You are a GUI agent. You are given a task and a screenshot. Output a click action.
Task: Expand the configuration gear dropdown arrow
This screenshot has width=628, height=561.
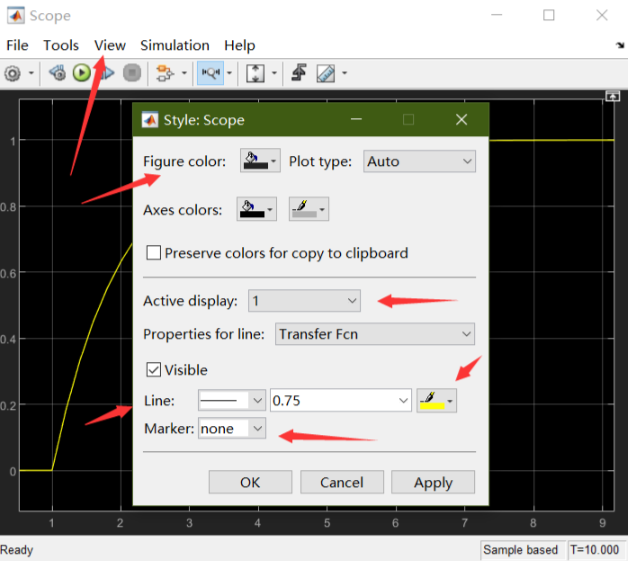point(31,73)
